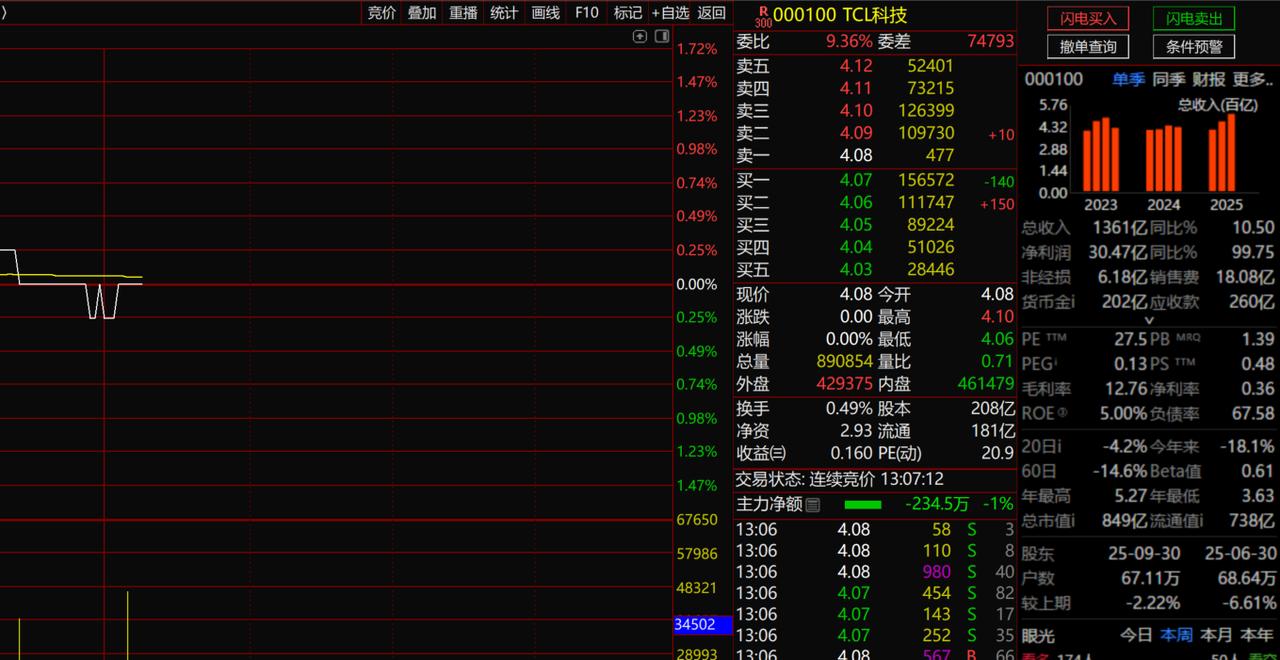Click the 标记 marker tool

(x=627, y=13)
